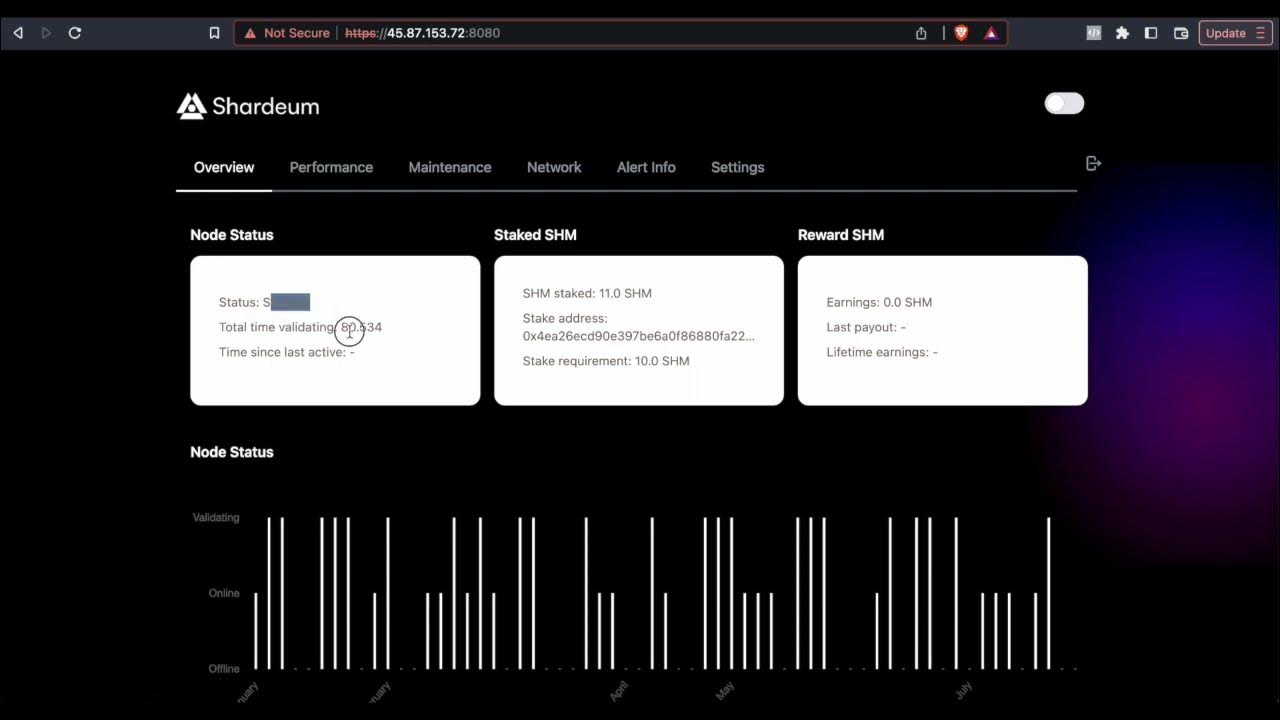The image size is (1280, 720).
Task: Click the 'Reward SHM' section heading
Action: pos(841,235)
